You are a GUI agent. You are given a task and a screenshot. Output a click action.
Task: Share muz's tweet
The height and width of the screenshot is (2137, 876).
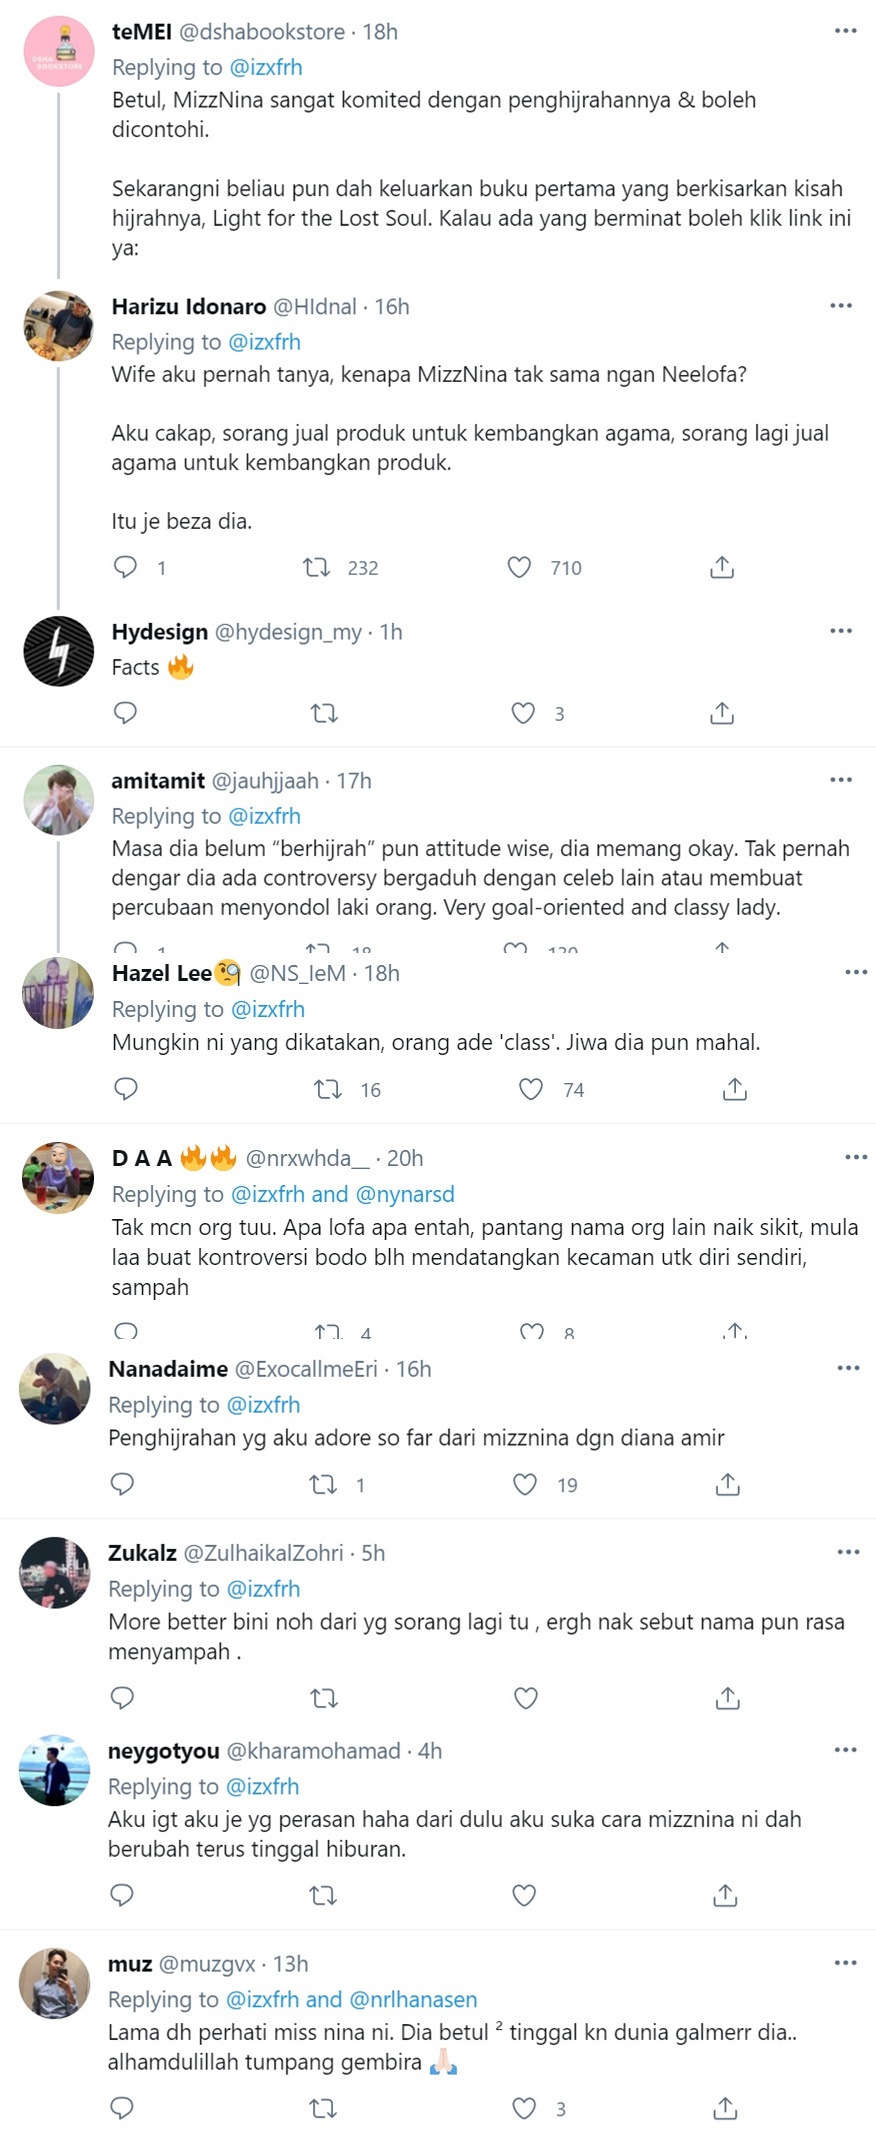[726, 2108]
